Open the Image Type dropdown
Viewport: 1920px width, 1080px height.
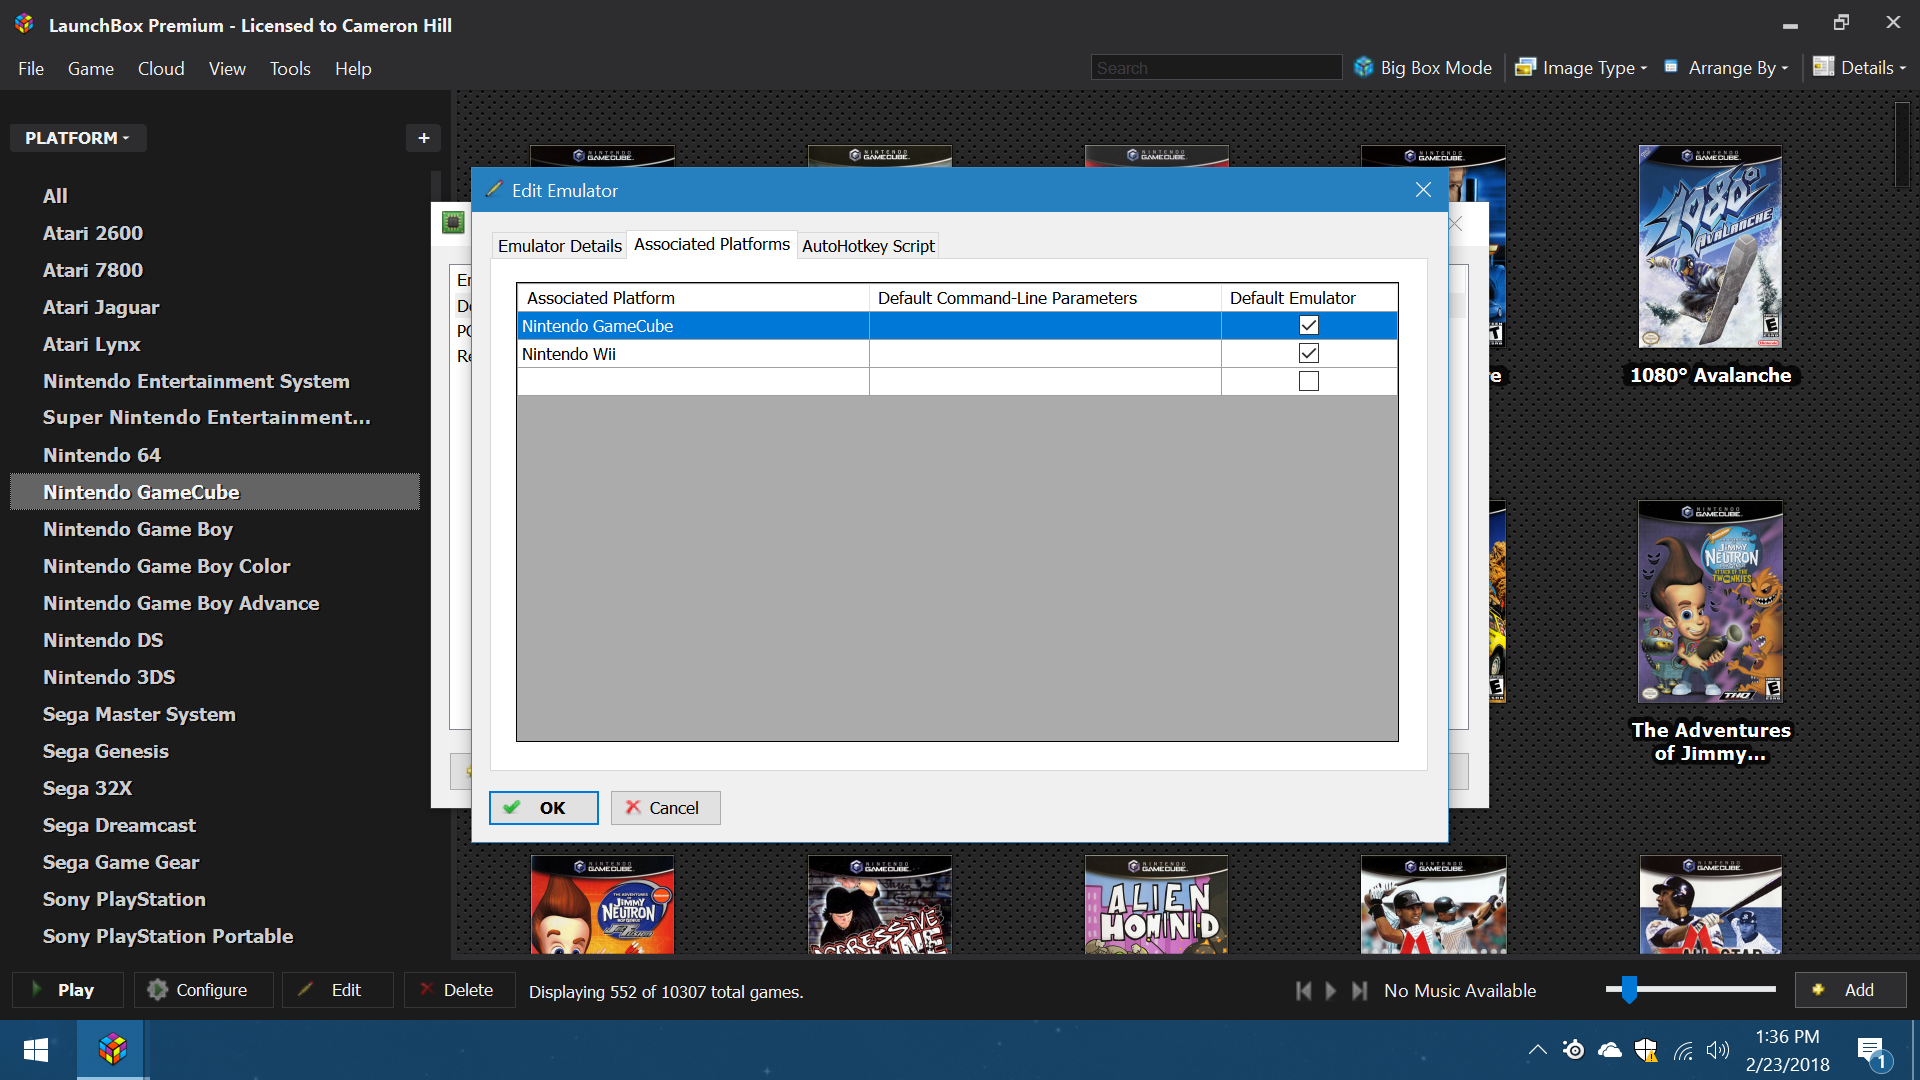[x=1581, y=68]
